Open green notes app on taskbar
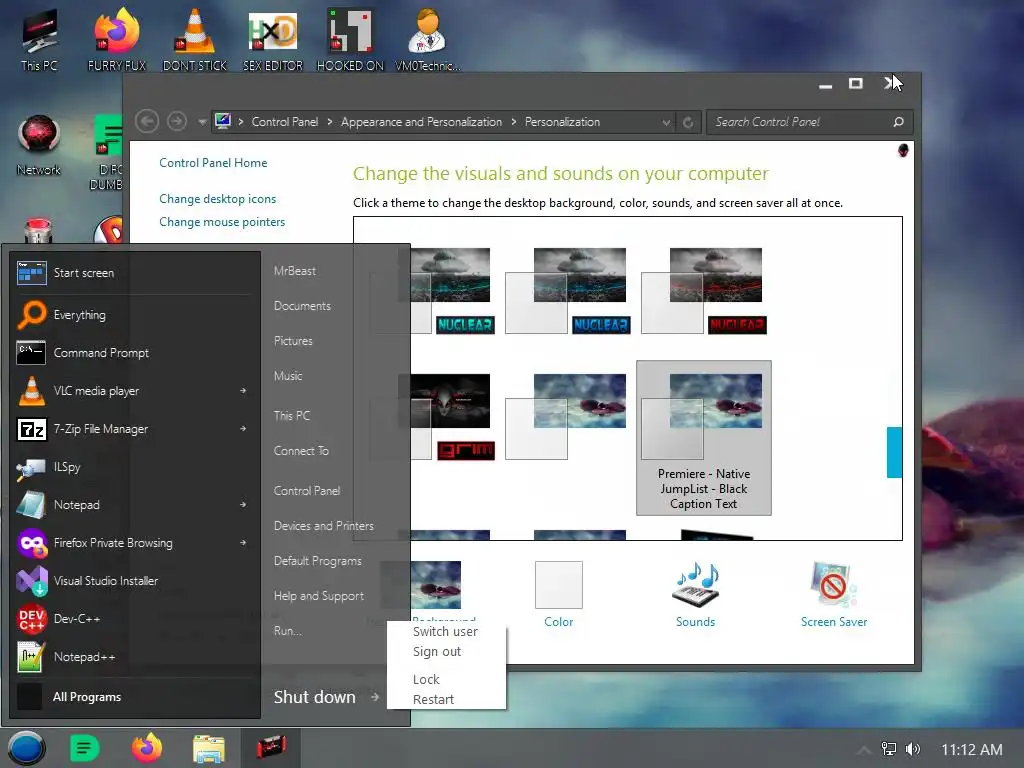The height and width of the screenshot is (768, 1024). (84, 748)
